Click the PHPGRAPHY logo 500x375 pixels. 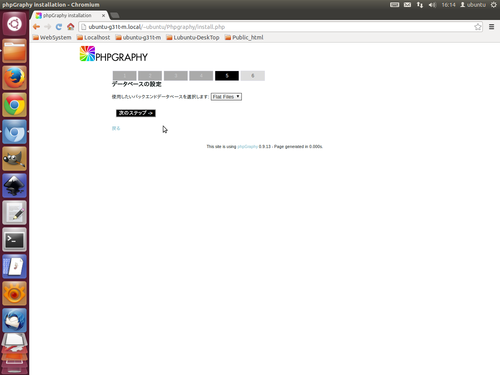pyautogui.click(x=114, y=54)
